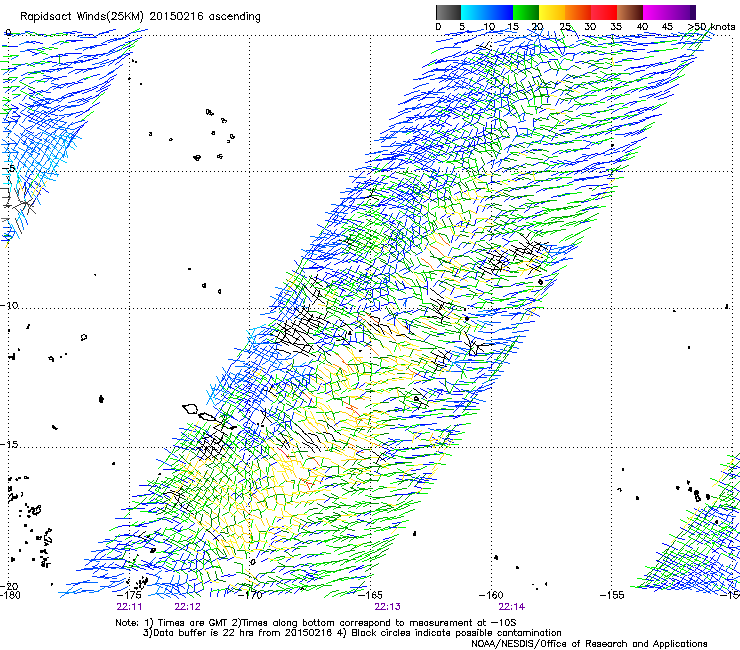Select the '>50 knots' legend label
This screenshot has height=650, width=740.
[x=711, y=27]
